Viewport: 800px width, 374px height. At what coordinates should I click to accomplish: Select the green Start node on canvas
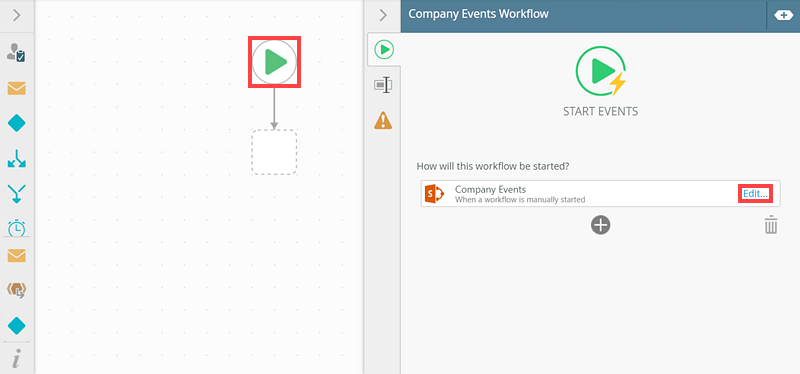tap(274, 62)
